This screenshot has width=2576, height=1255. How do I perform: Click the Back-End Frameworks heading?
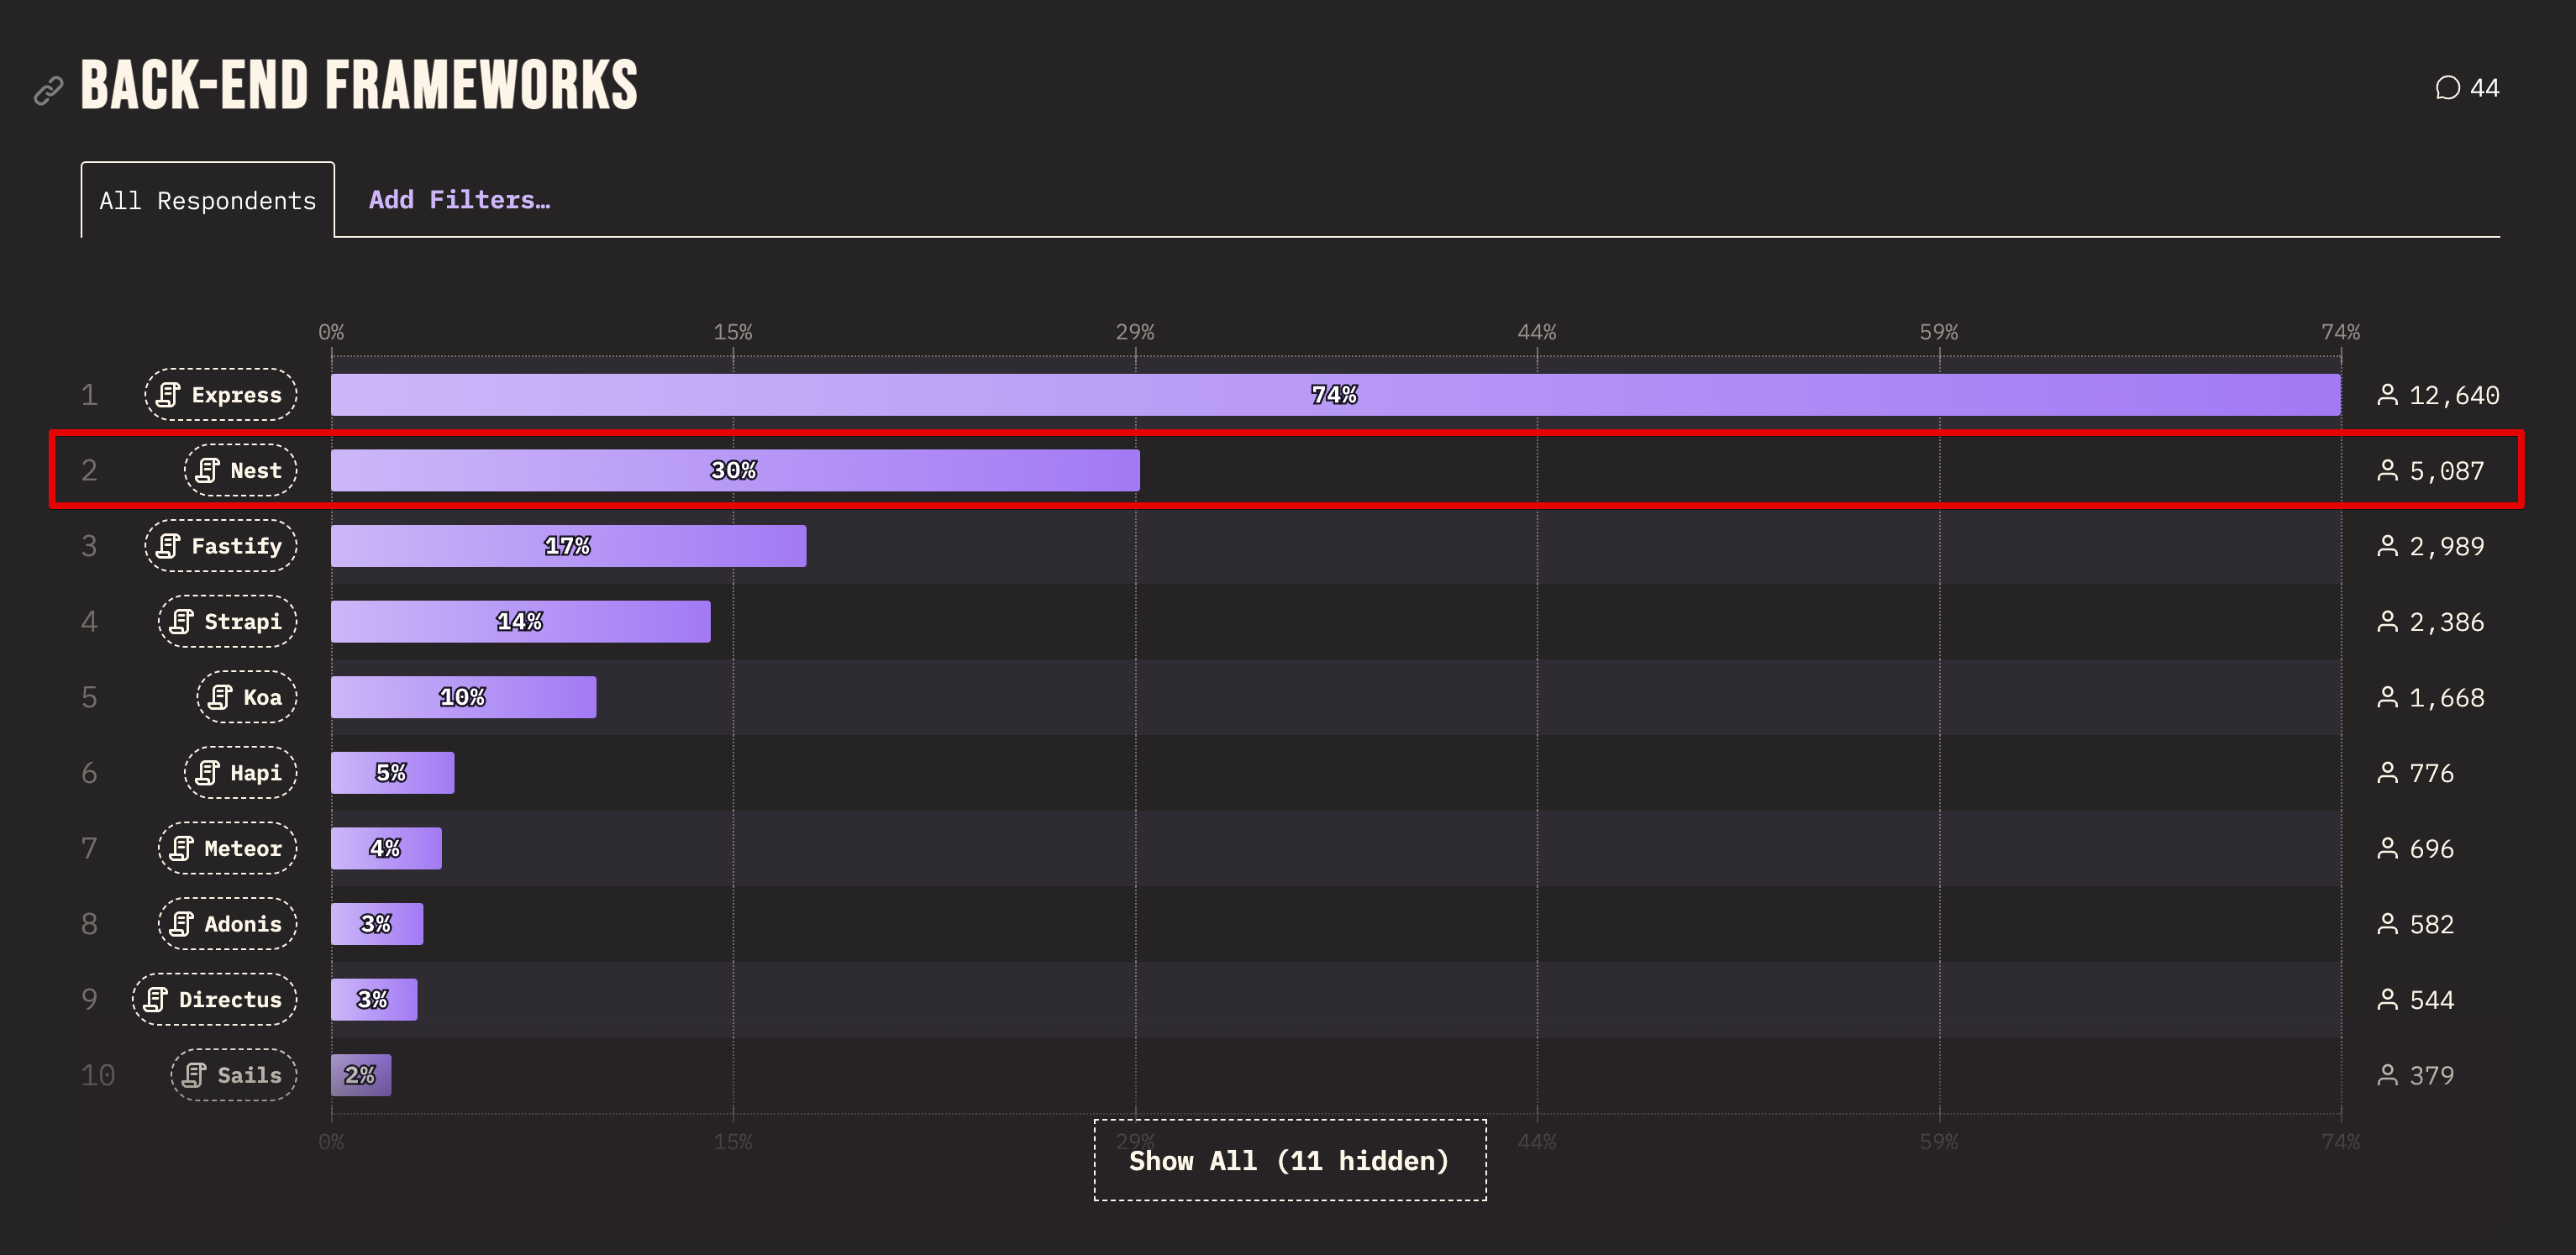[359, 85]
